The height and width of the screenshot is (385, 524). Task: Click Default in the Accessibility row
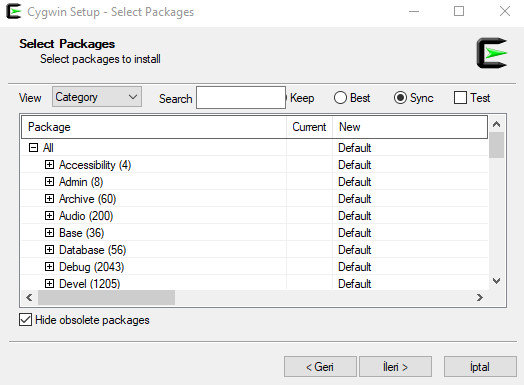355,165
